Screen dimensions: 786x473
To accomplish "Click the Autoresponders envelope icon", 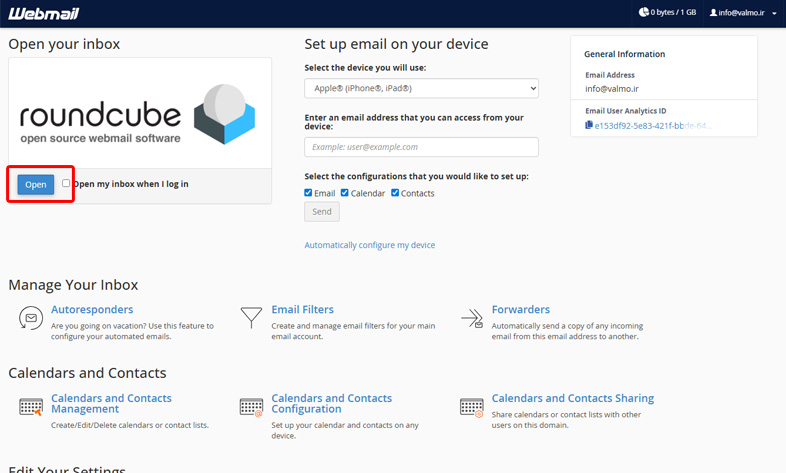I will [x=31, y=318].
